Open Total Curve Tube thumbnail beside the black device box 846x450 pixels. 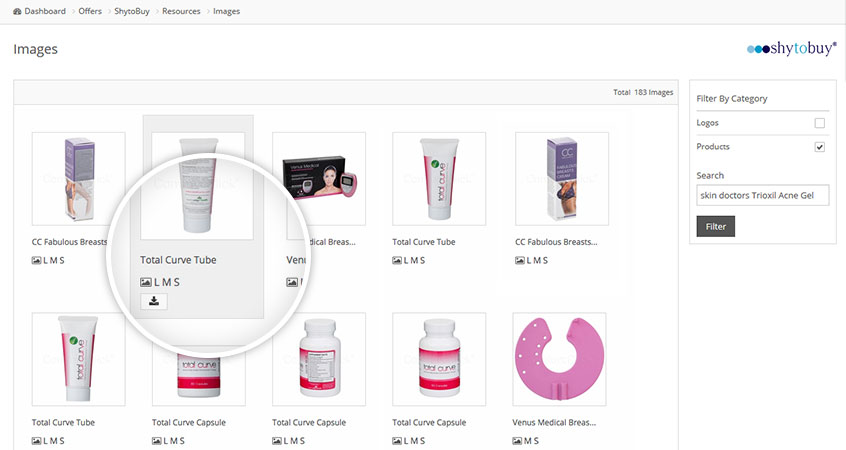[439, 179]
